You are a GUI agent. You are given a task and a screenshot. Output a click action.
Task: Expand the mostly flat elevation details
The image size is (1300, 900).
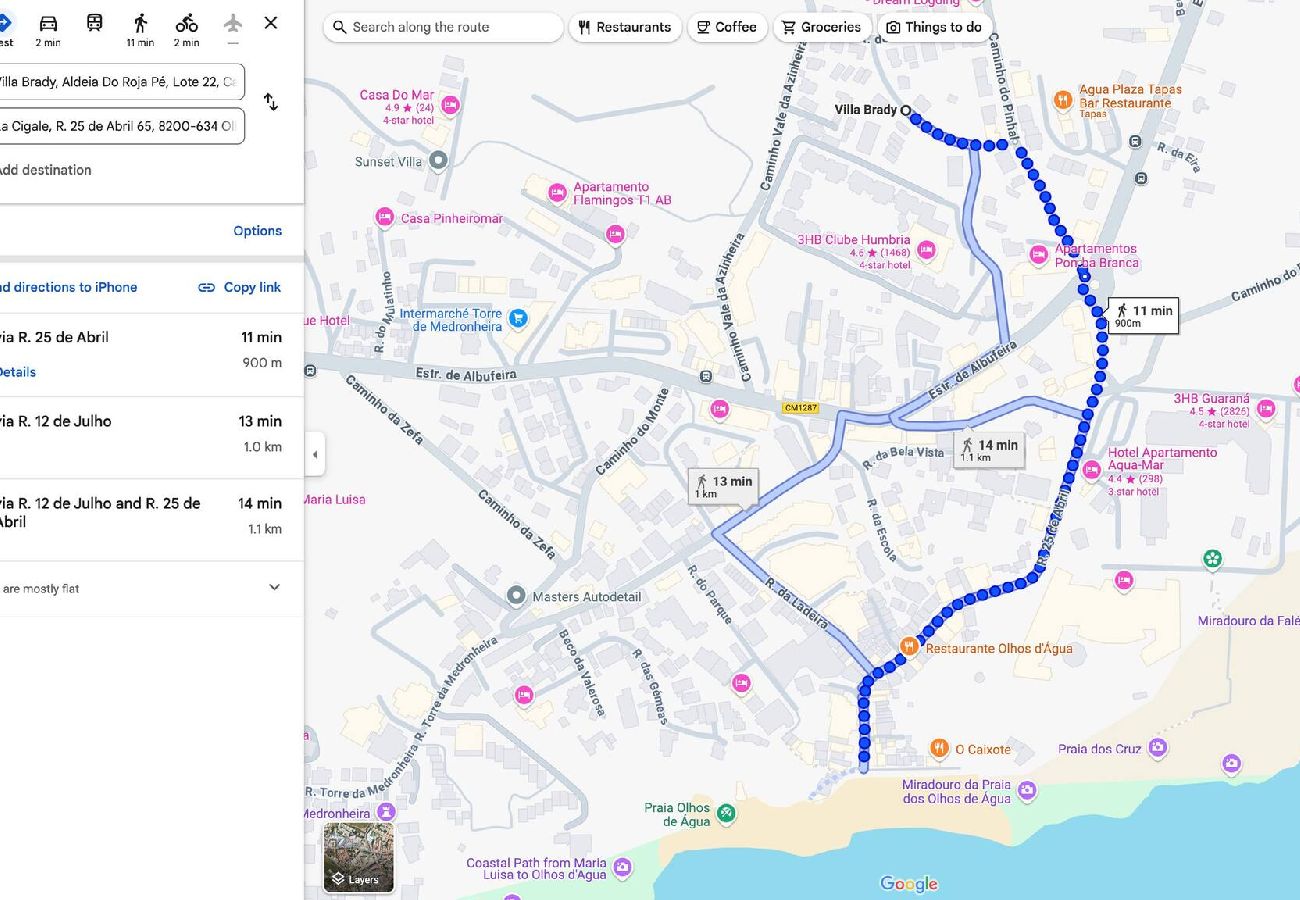[x=274, y=588]
